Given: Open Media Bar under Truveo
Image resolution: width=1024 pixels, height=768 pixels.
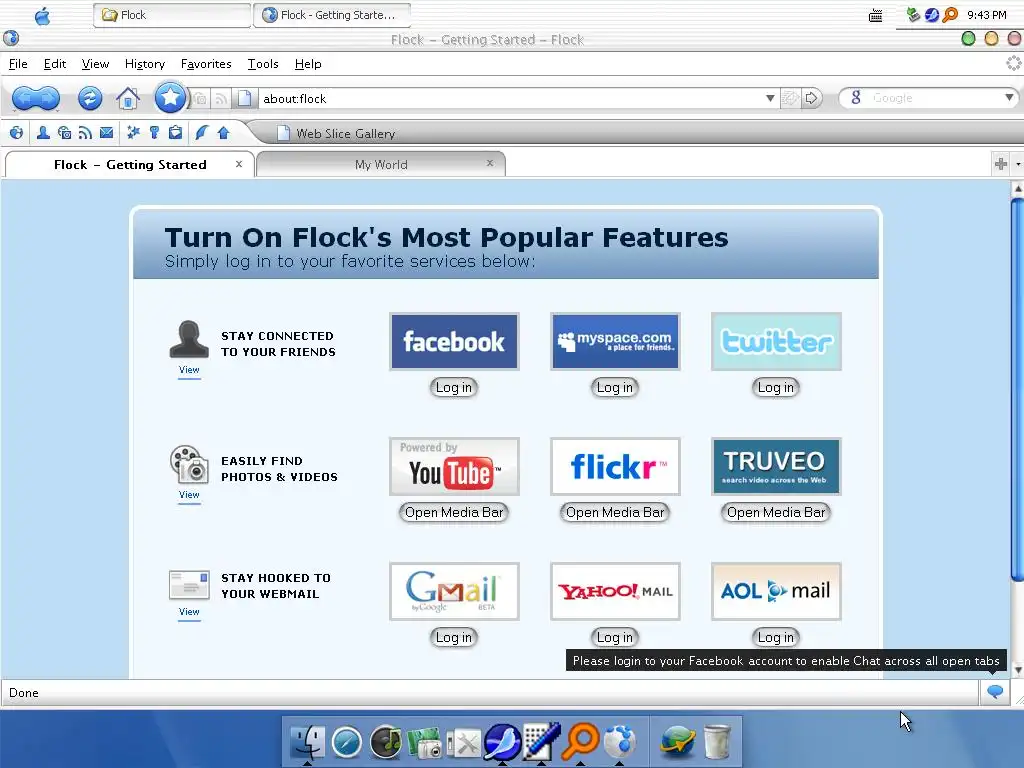Looking at the screenshot, I should (x=776, y=513).
